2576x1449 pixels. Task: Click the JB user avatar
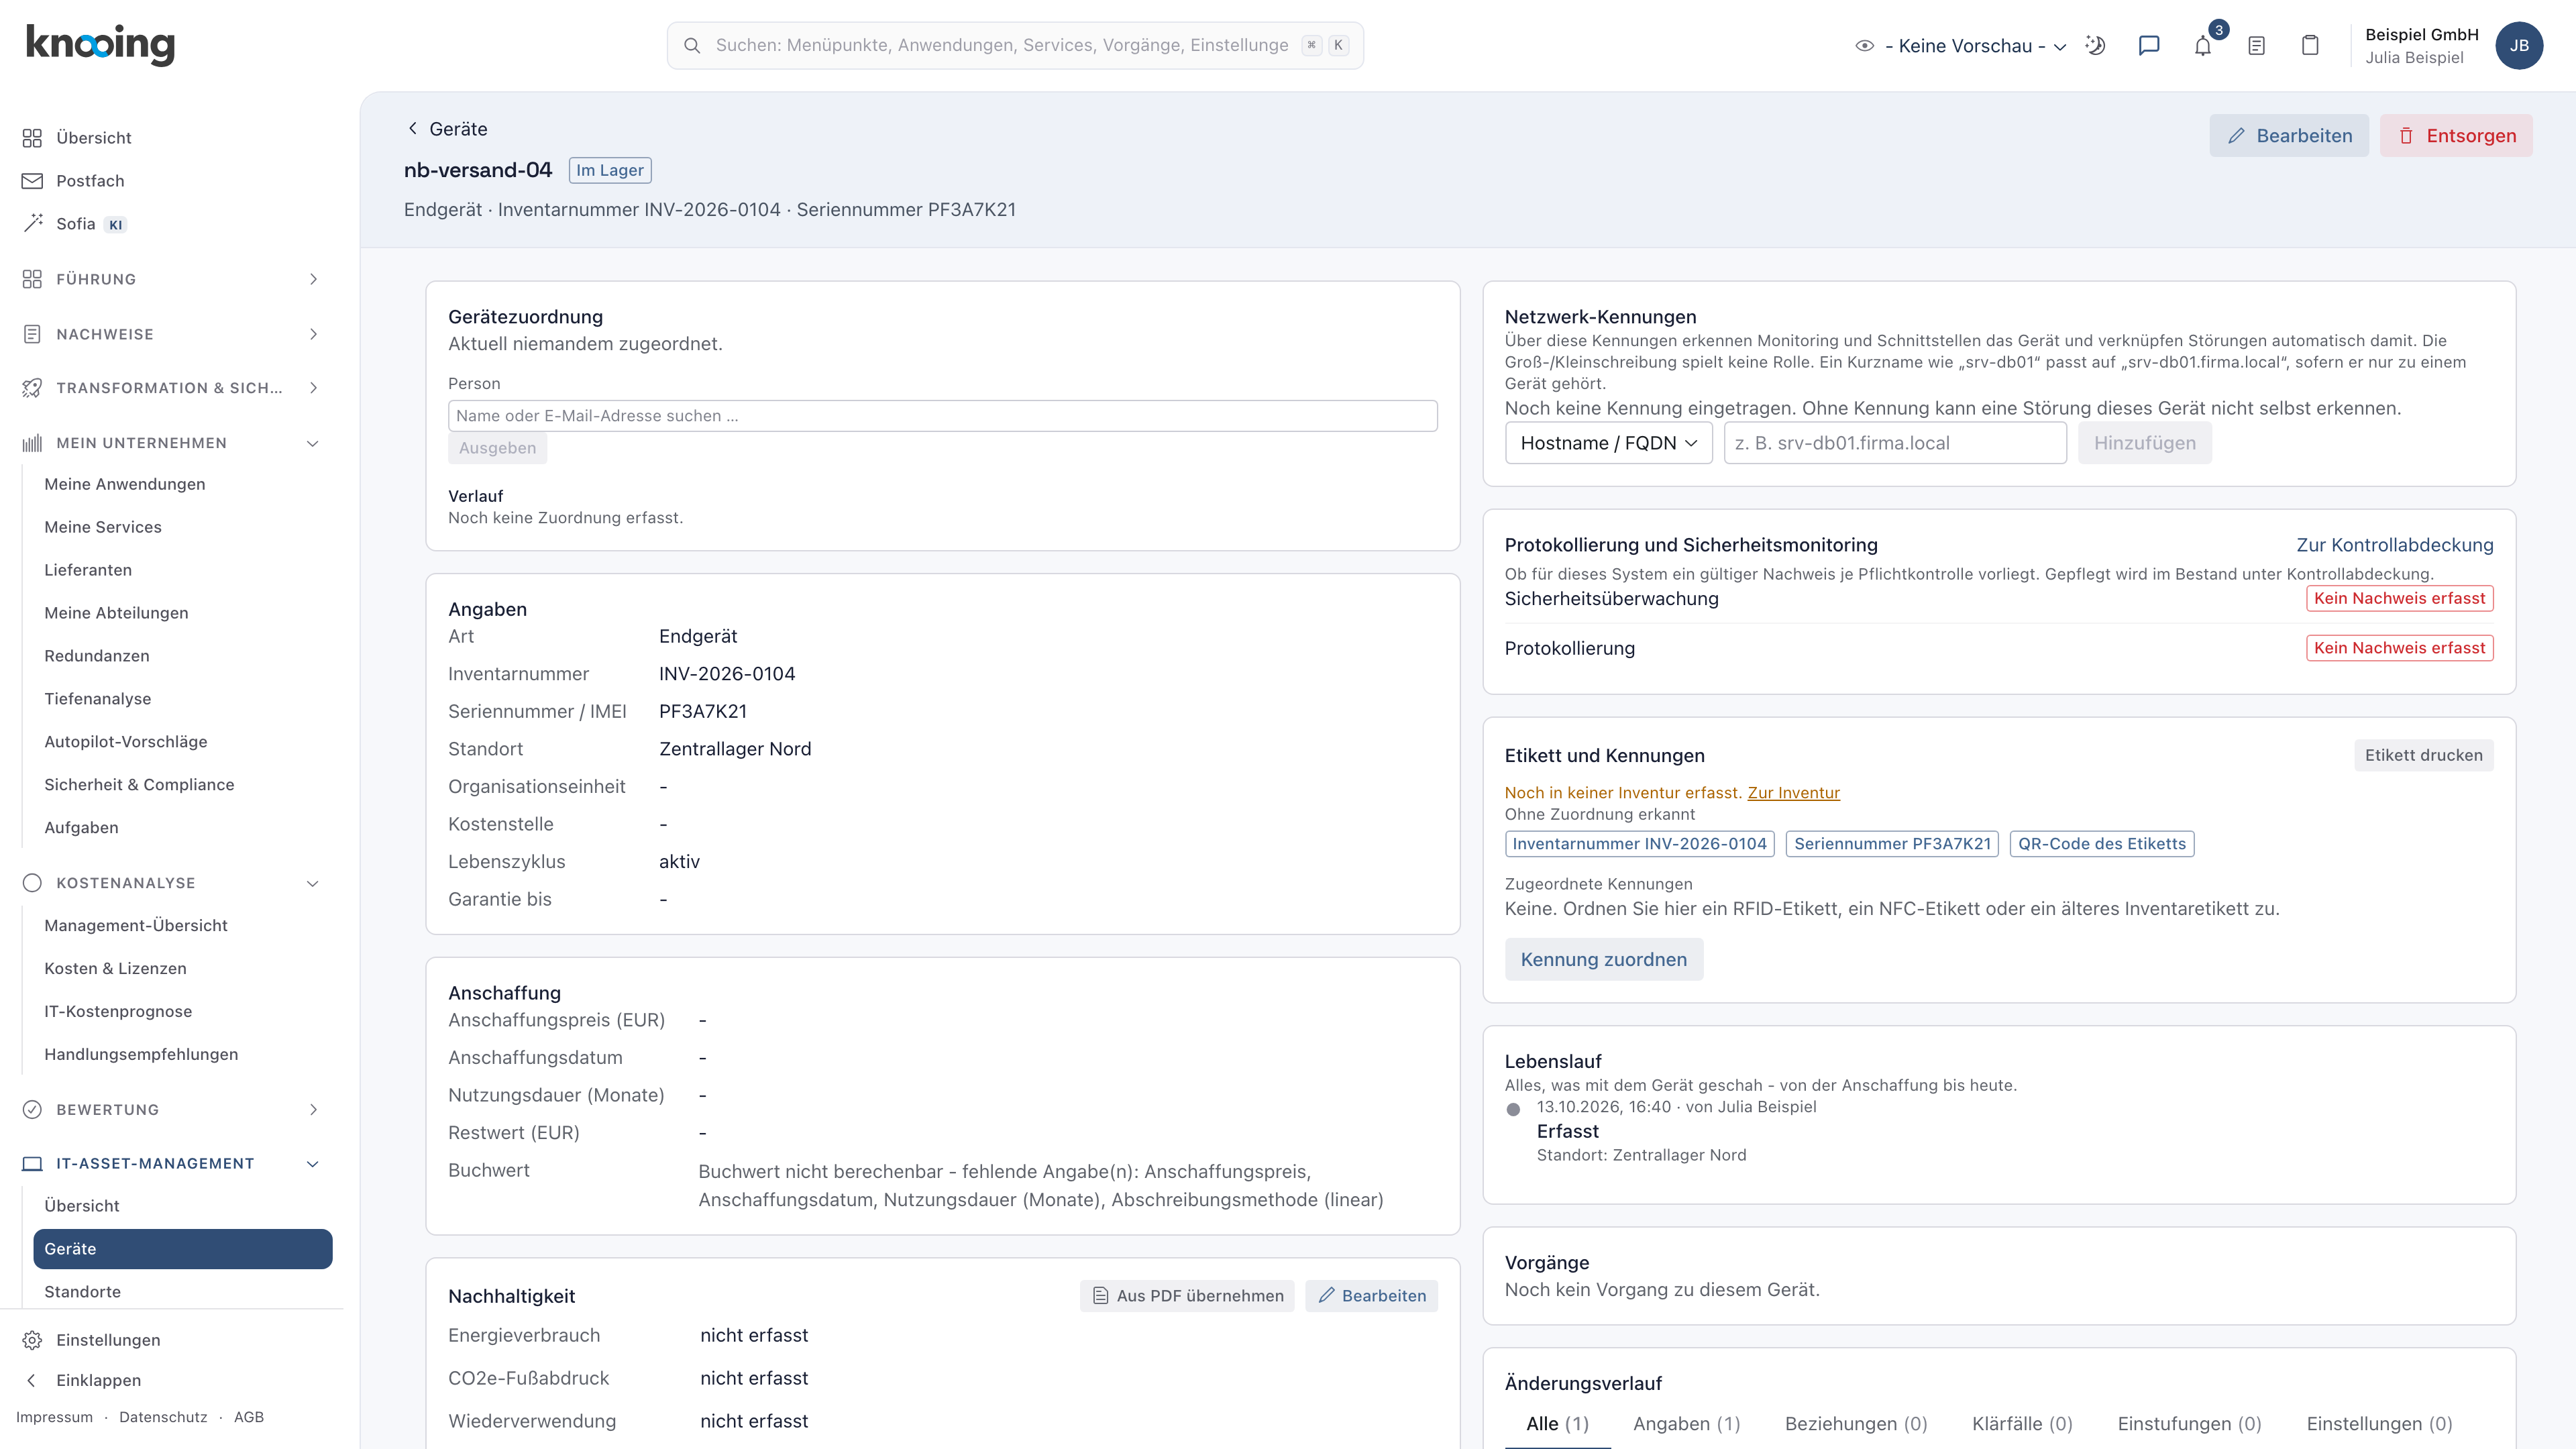point(2519,46)
